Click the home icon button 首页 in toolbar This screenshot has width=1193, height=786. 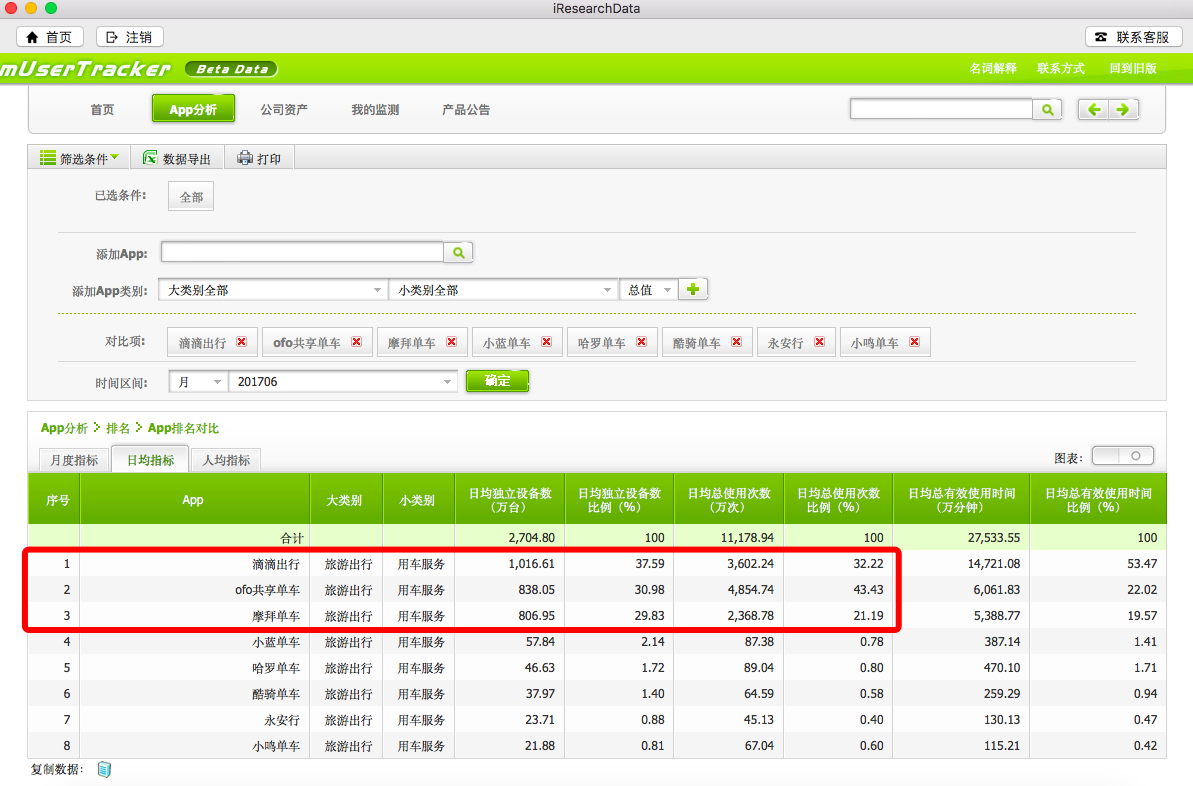pos(50,37)
